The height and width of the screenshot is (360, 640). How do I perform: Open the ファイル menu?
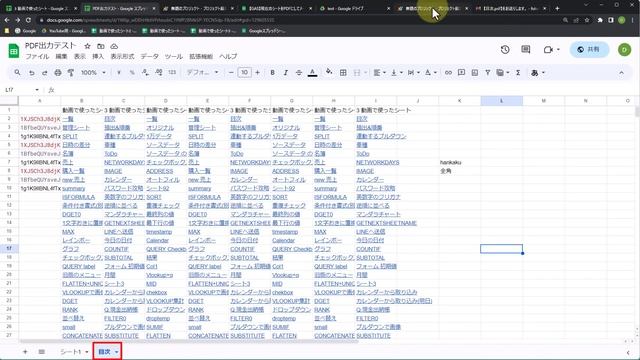(37, 56)
